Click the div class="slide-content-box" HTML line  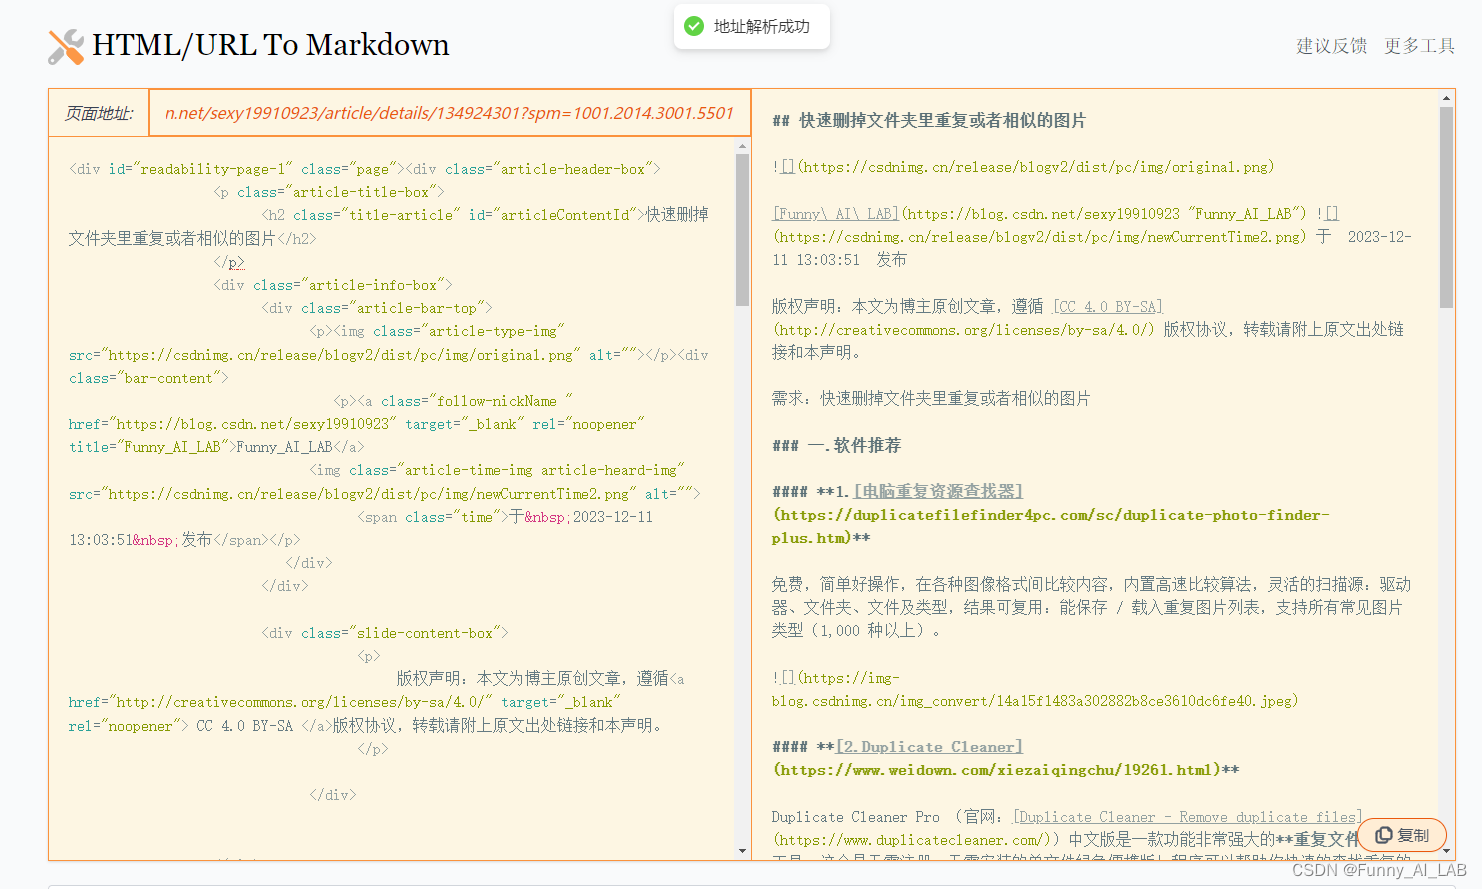tap(385, 633)
